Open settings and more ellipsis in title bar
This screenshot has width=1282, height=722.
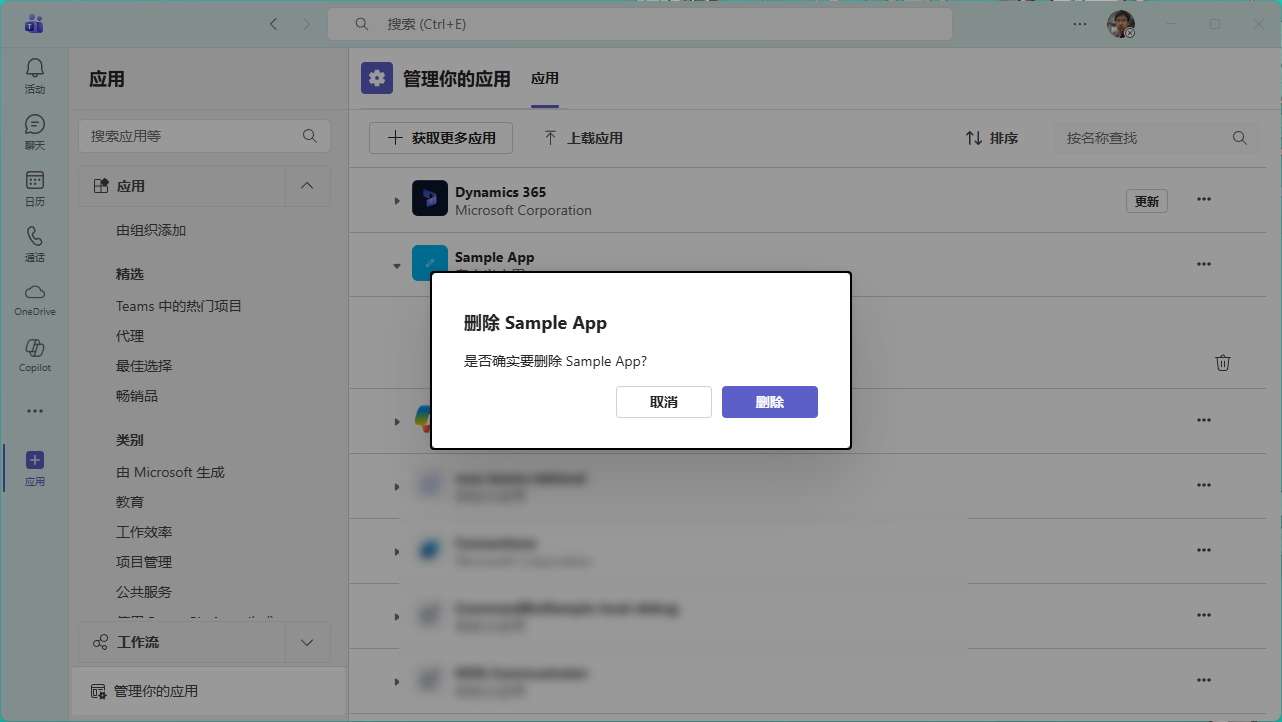pyautogui.click(x=1080, y=24)
